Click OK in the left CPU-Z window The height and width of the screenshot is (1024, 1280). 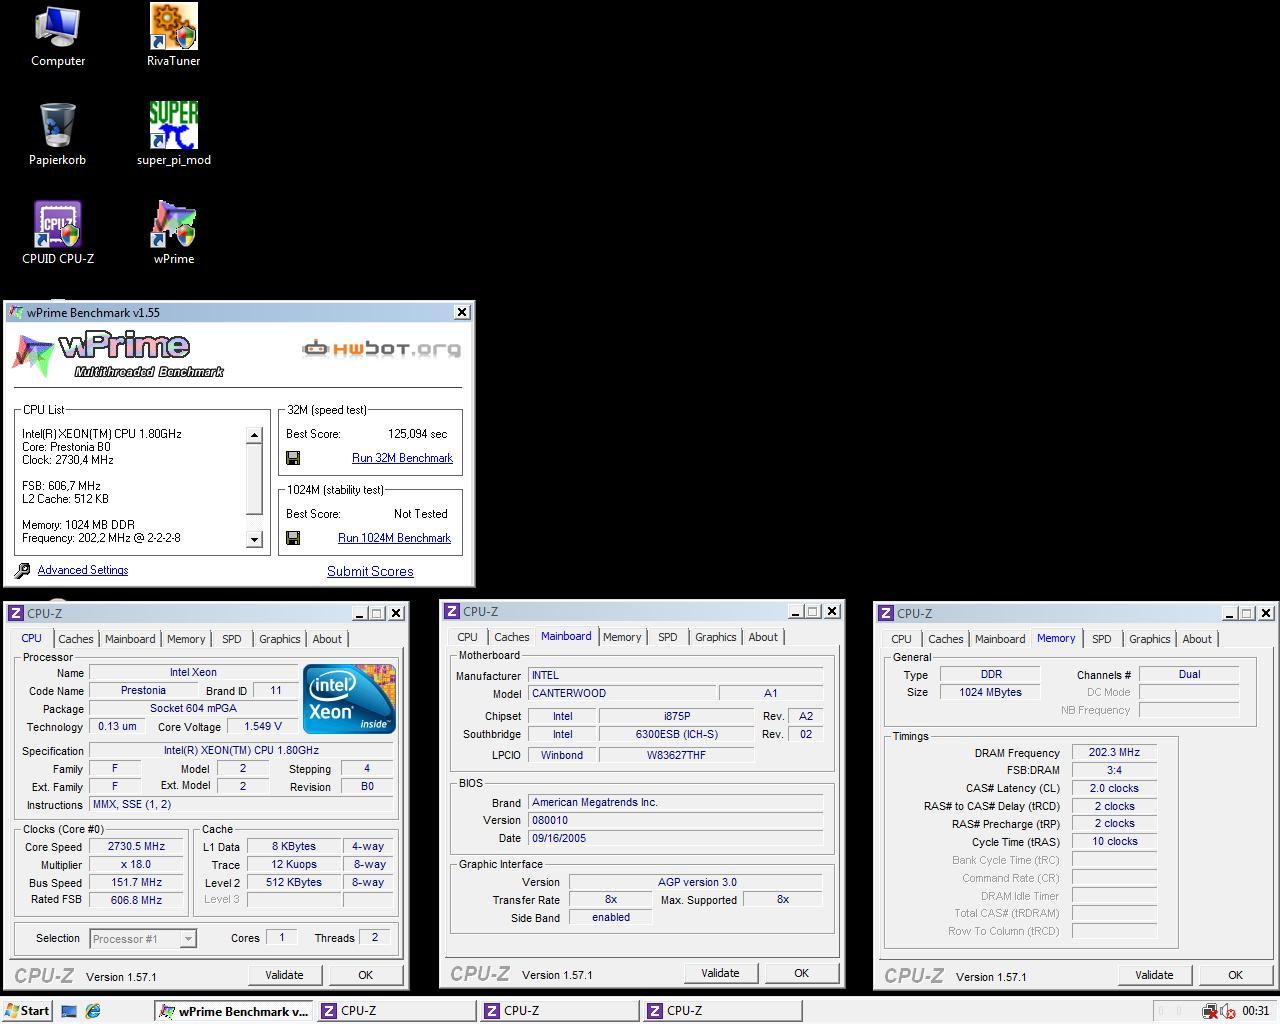point(365,975)
